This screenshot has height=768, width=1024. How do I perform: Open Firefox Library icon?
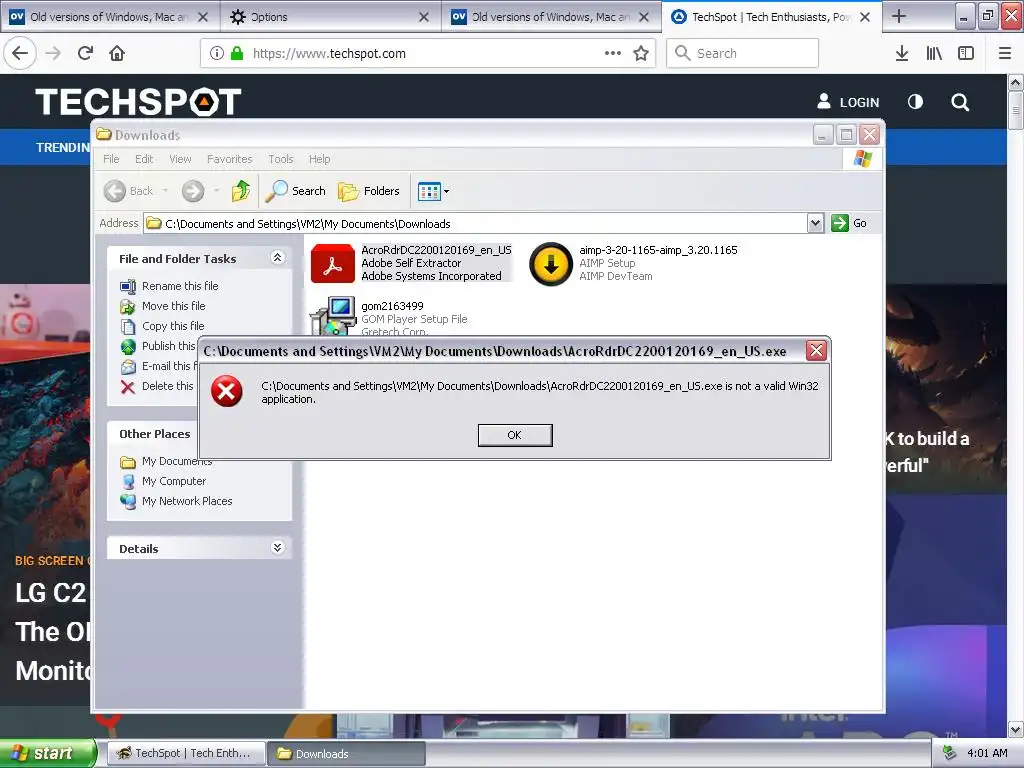click(934, 53)
